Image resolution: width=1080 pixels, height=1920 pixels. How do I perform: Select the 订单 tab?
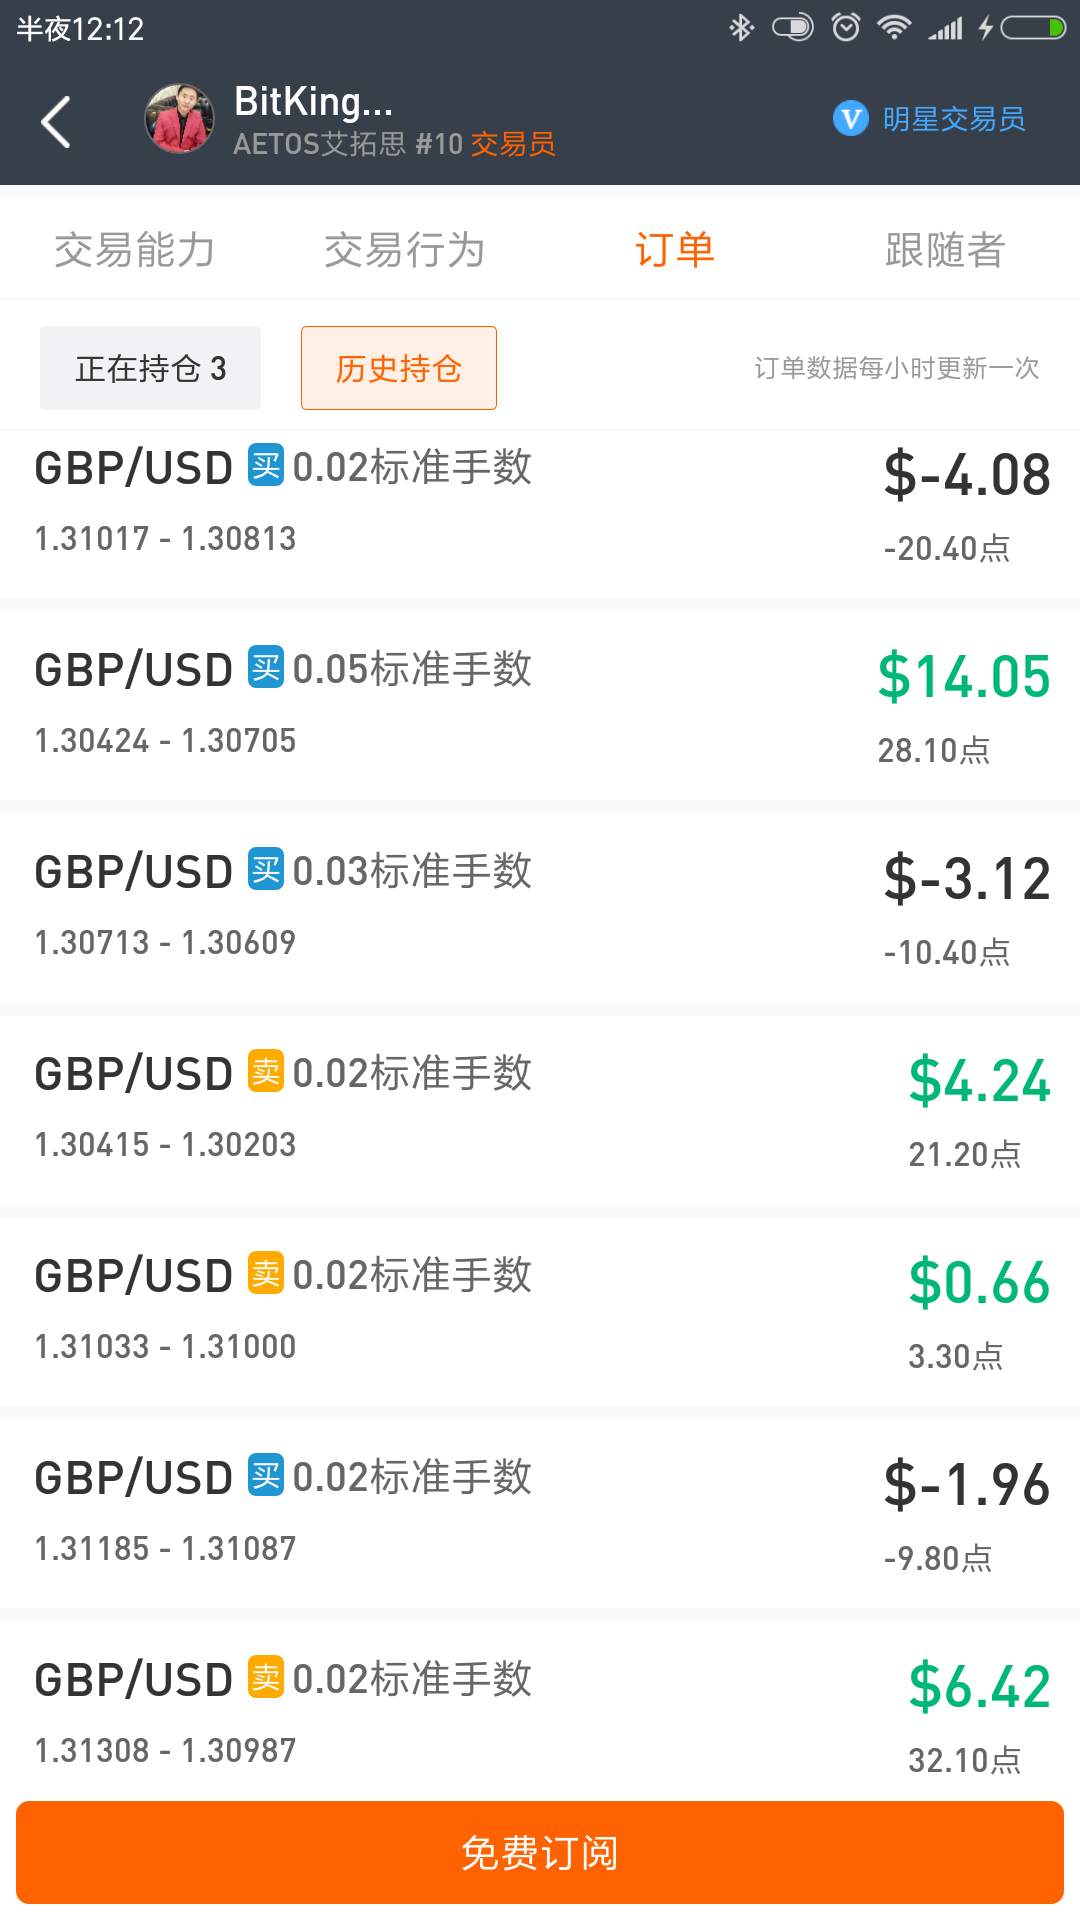coord(675,249)
